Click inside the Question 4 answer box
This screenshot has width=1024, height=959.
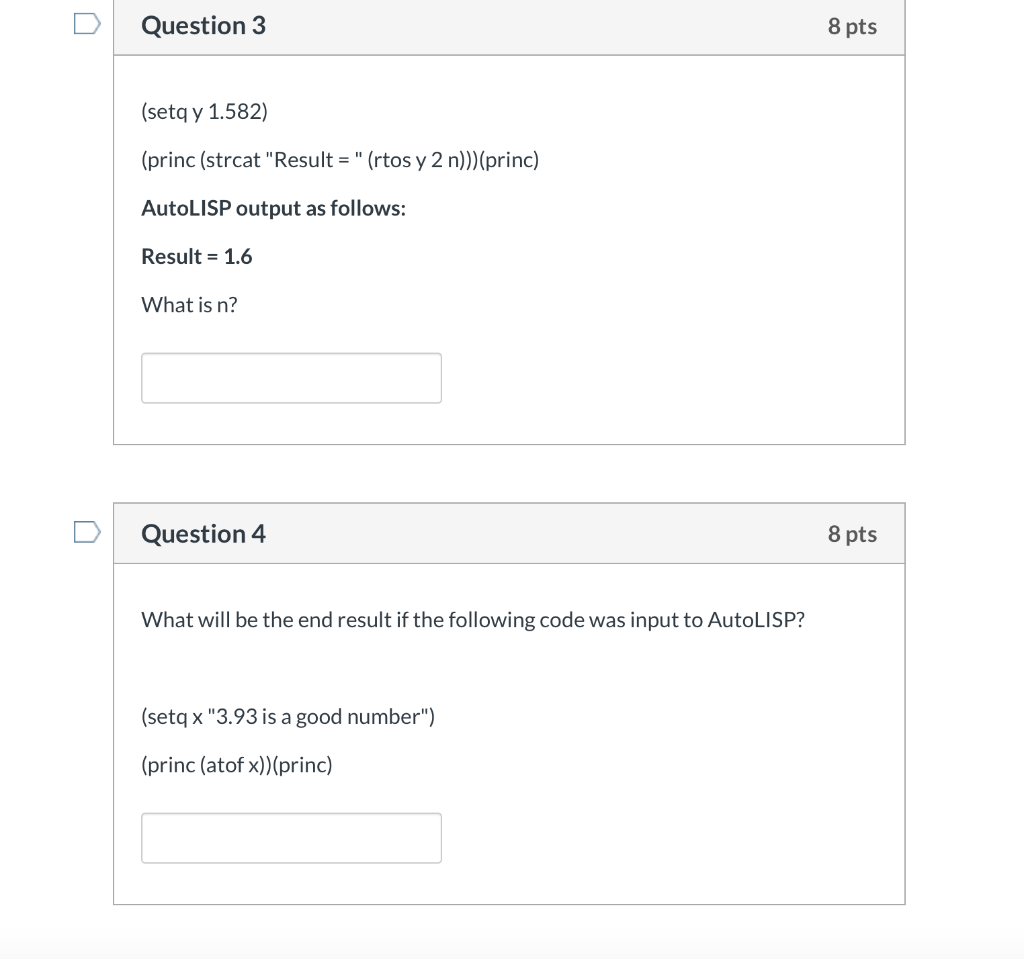click(291, 838)
